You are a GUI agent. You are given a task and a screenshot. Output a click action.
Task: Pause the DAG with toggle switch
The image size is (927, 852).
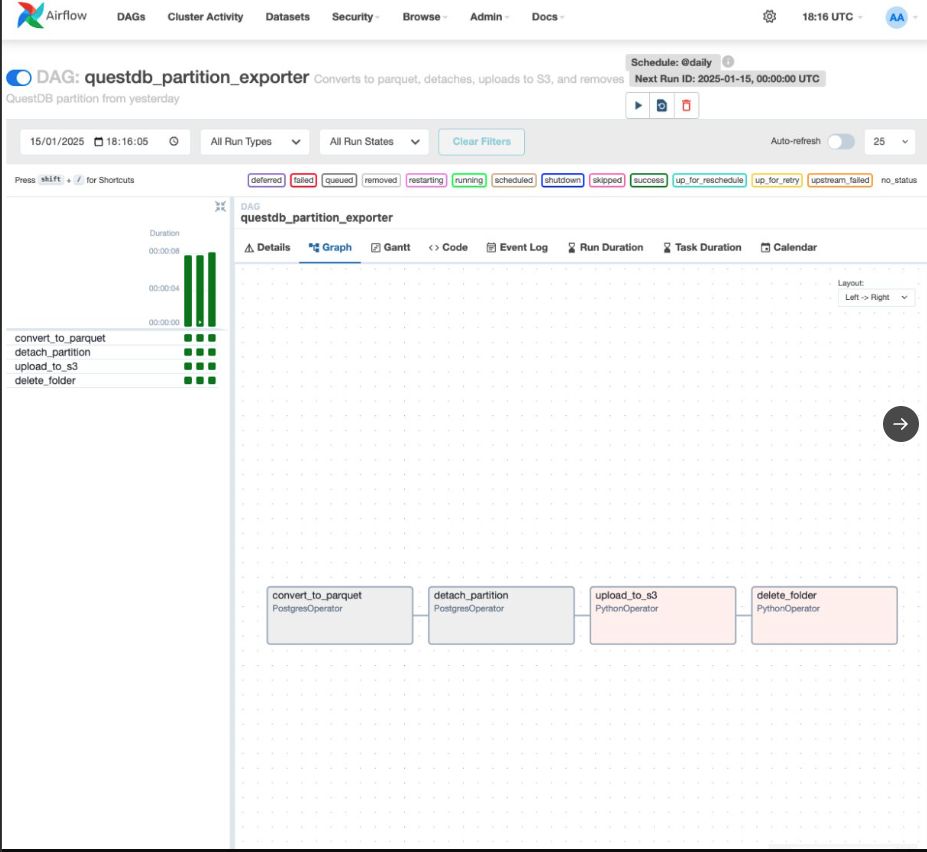click(x=19, y=77)
